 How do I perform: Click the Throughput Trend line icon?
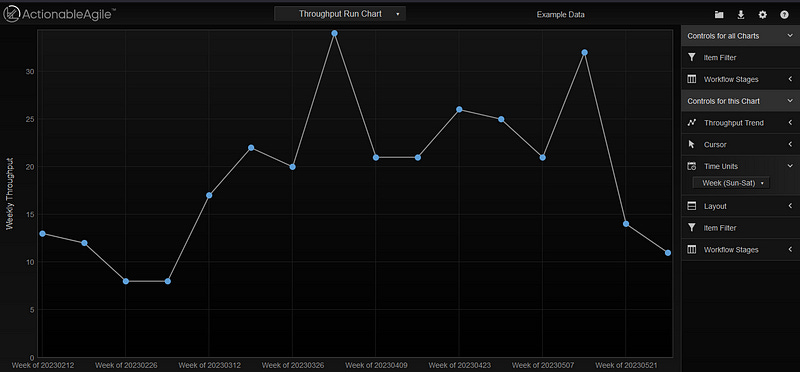point(691,123)
